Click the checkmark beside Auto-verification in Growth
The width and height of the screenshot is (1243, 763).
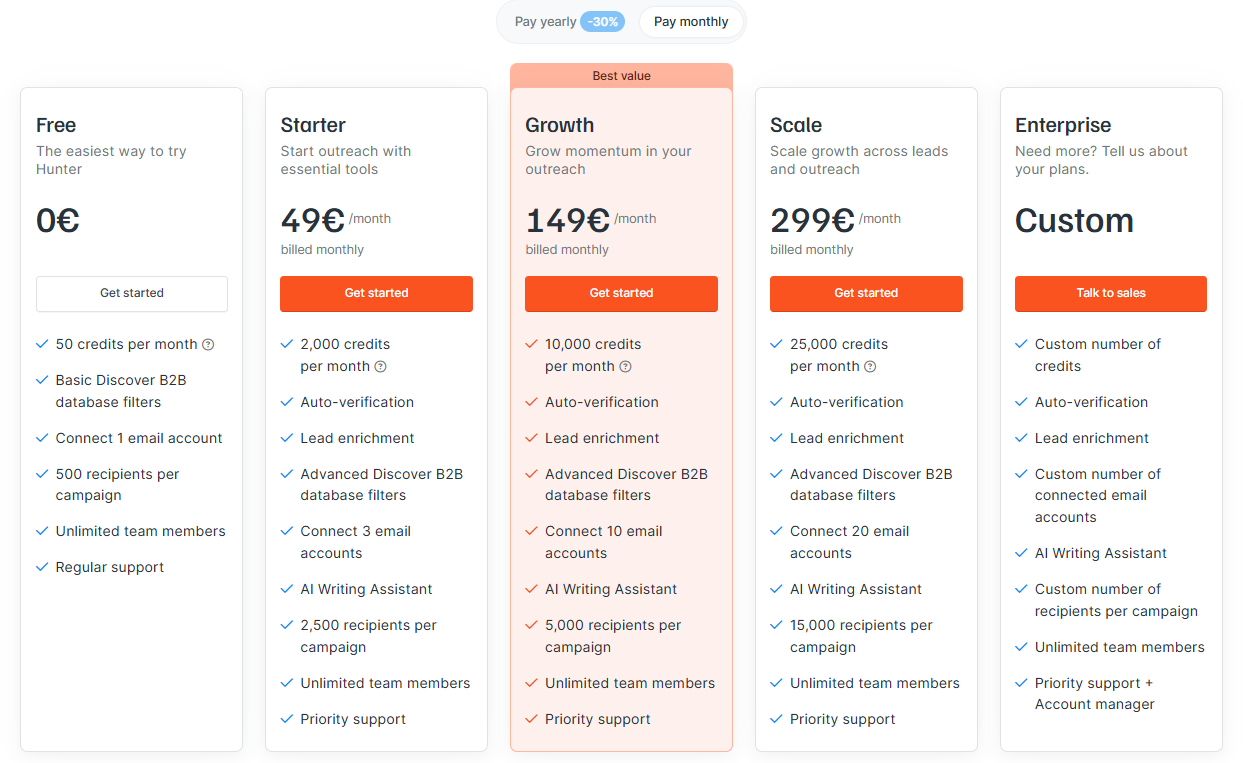pos(531,402)
